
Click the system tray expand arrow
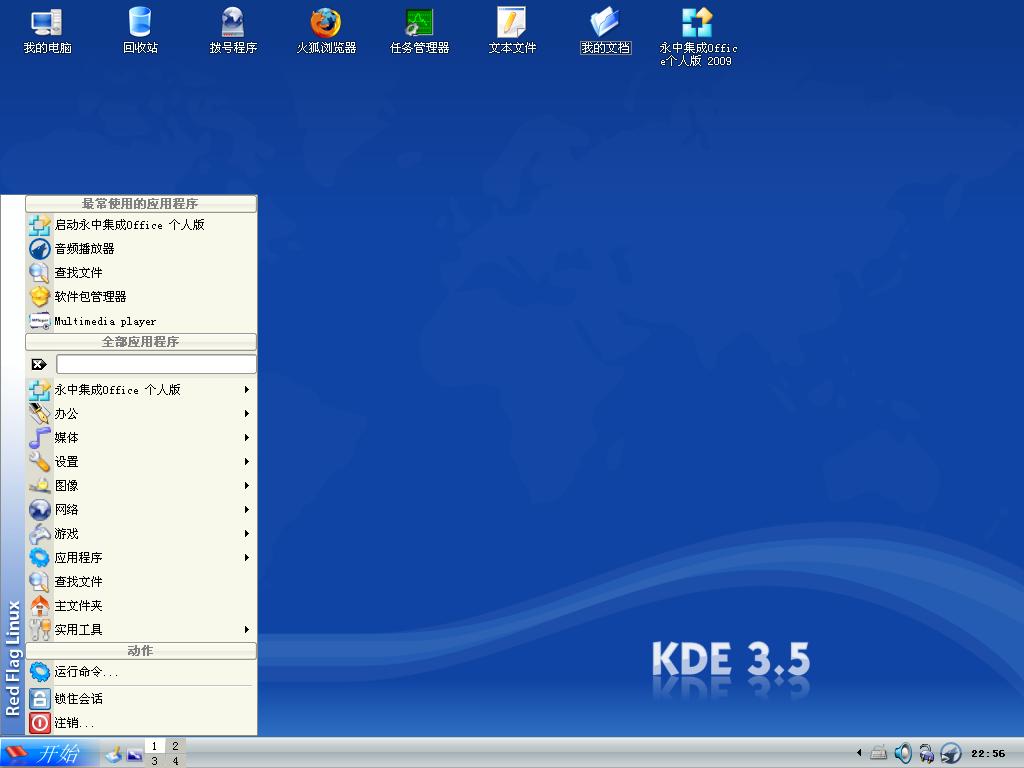click(x=859, y=753)
